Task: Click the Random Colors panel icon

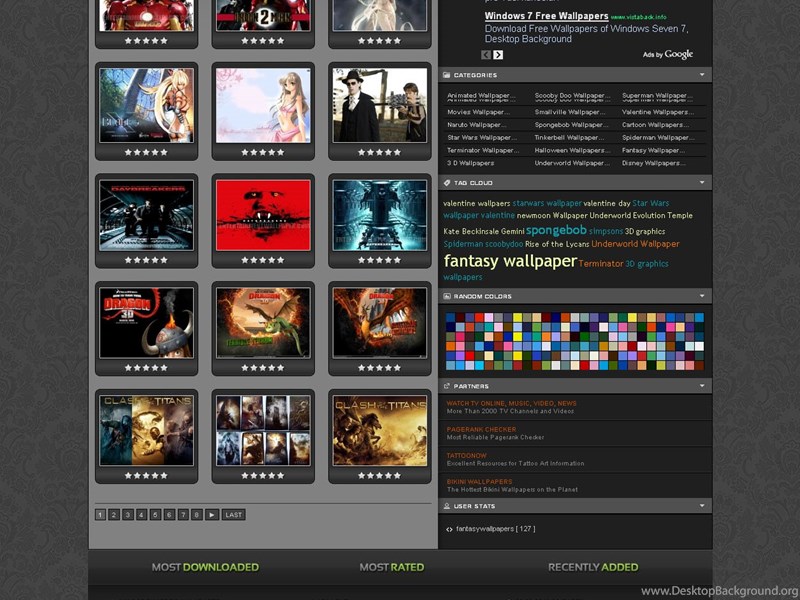Action: pyautogui.click(x=447, y=296)
